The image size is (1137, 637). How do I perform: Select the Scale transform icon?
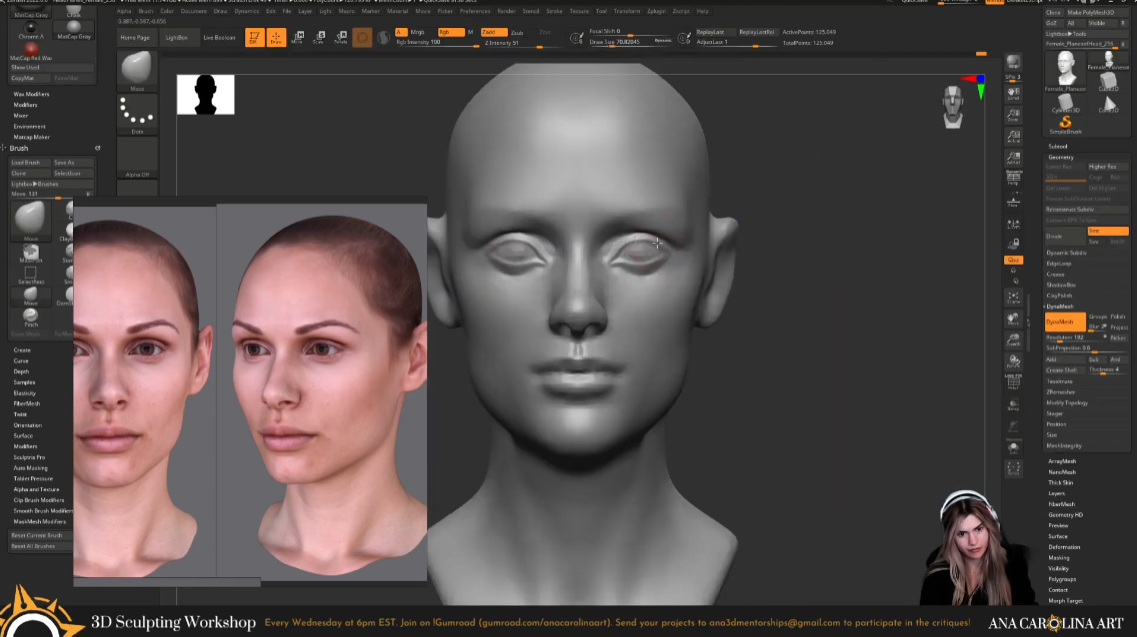(319, 38)
